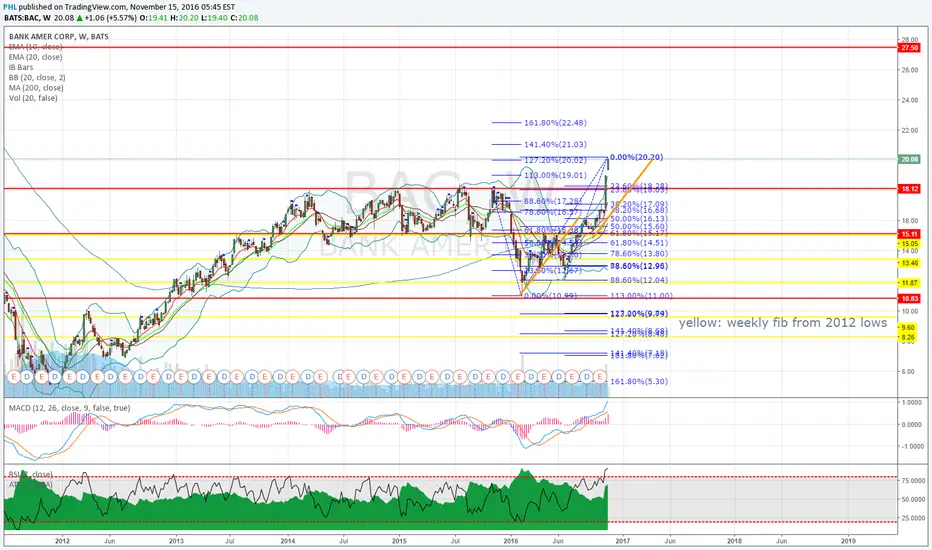Viewport: 932px width, 550px height.
Task: Click the 24.00 price scale label
Action: 909,100
